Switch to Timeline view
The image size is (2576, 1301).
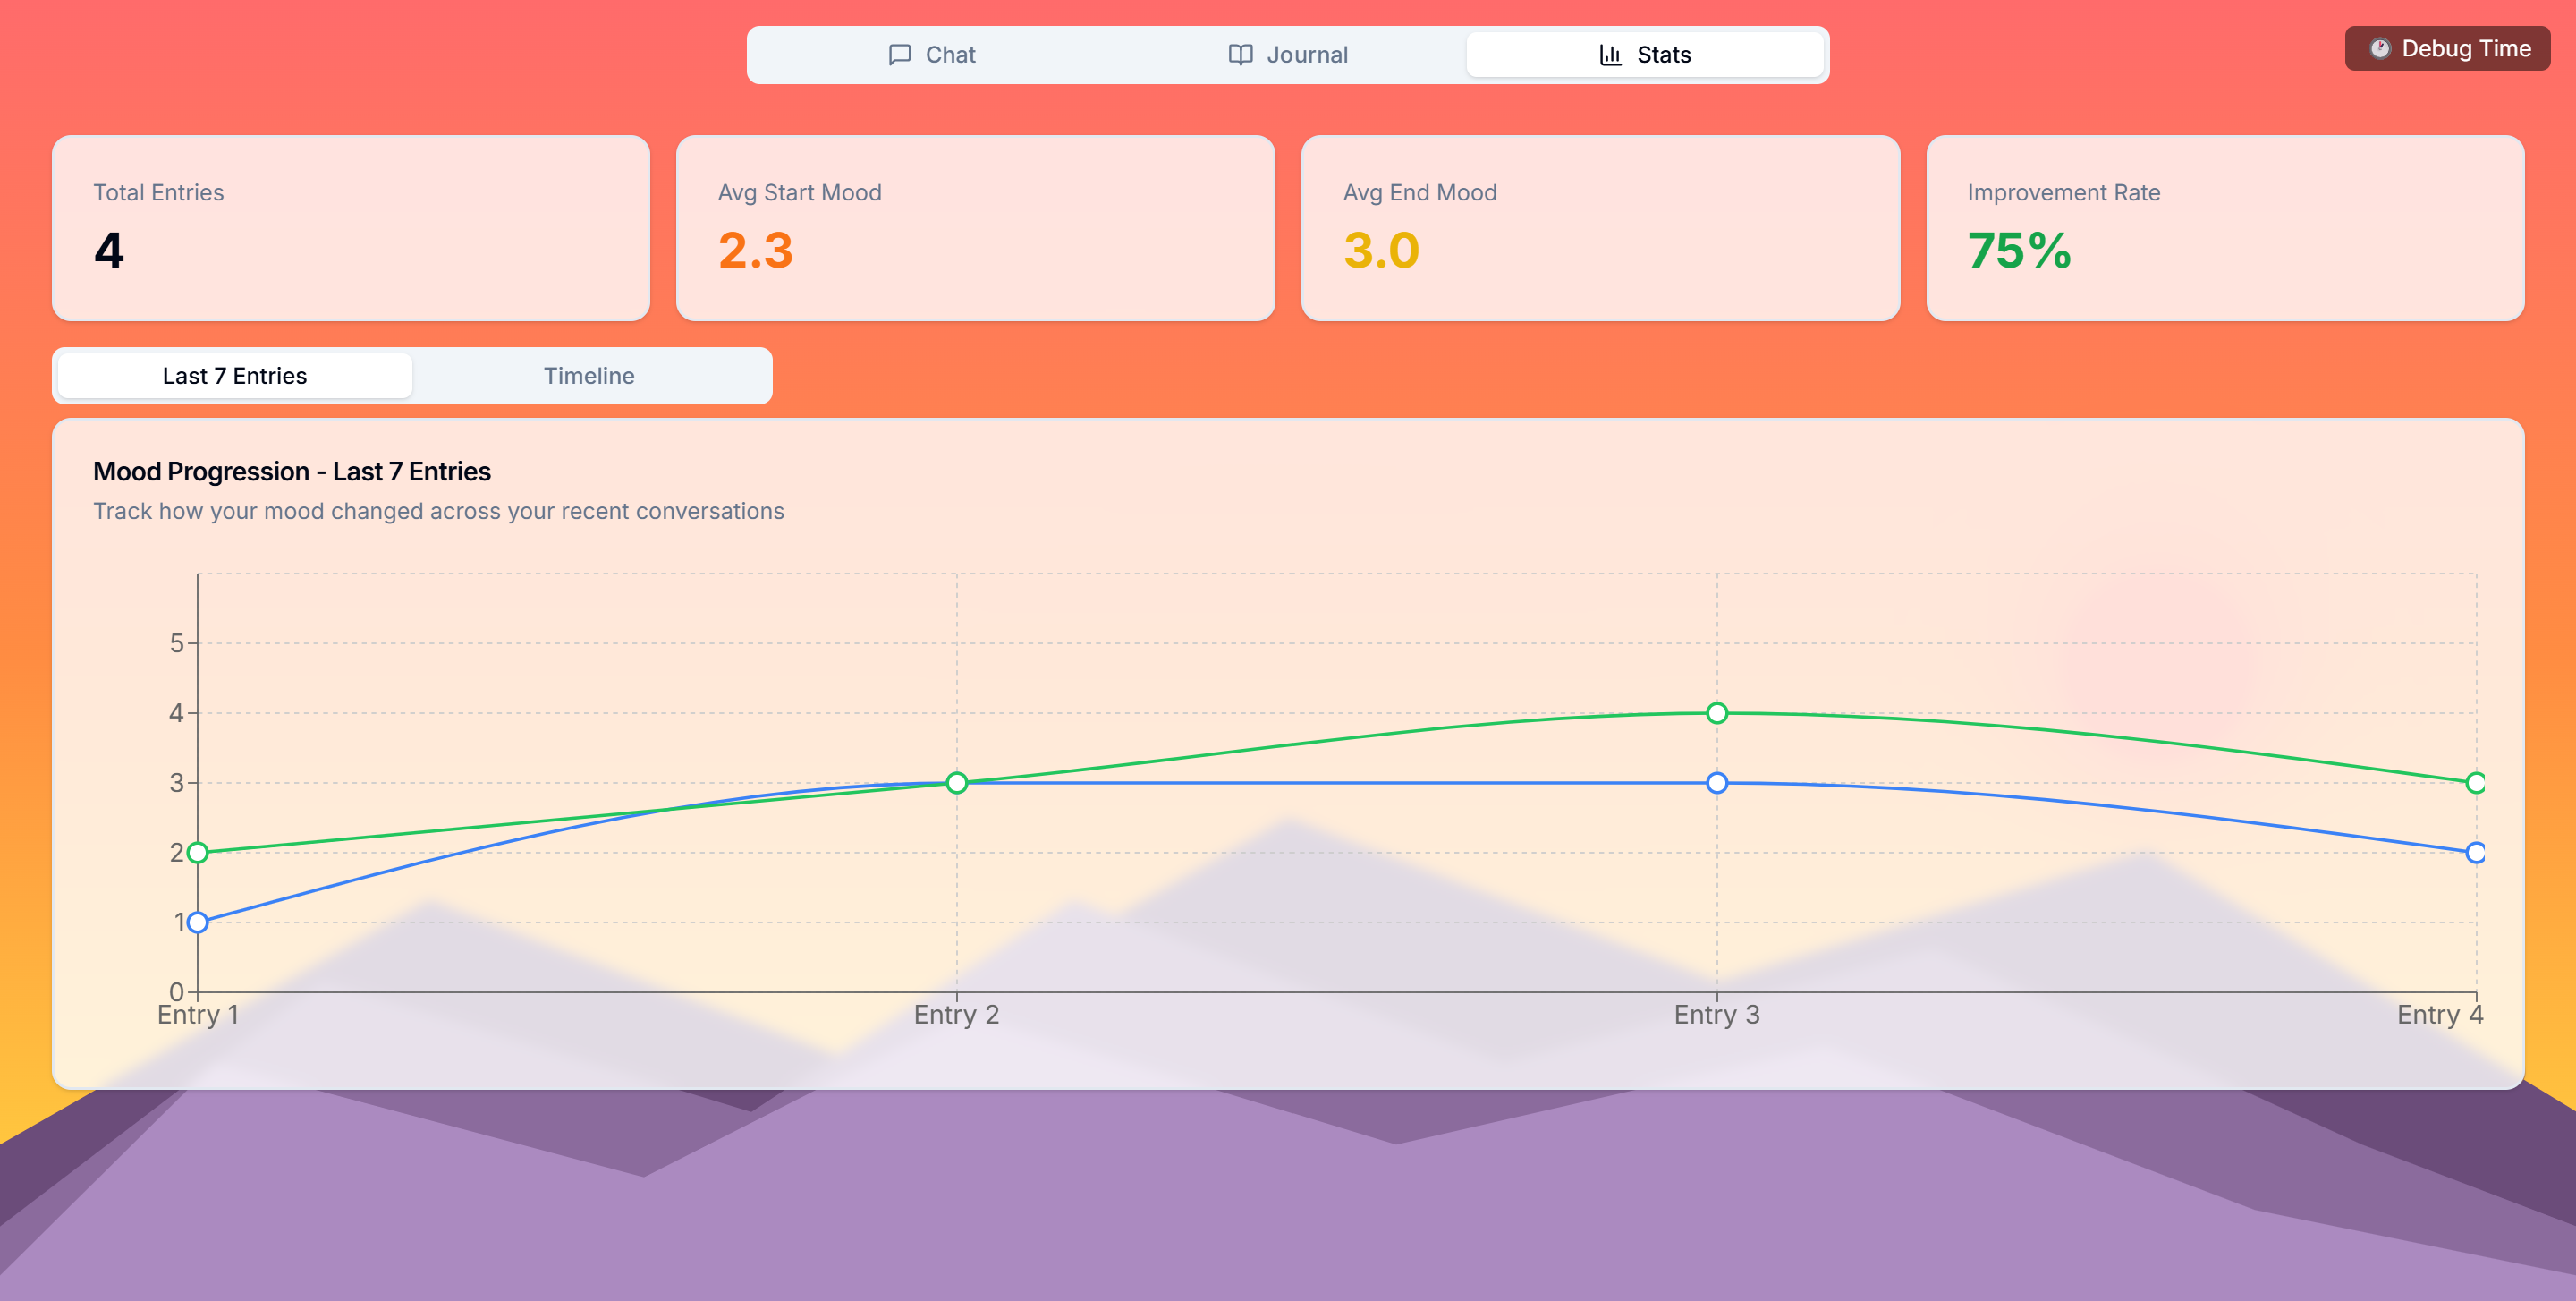[x=589, y=376]
